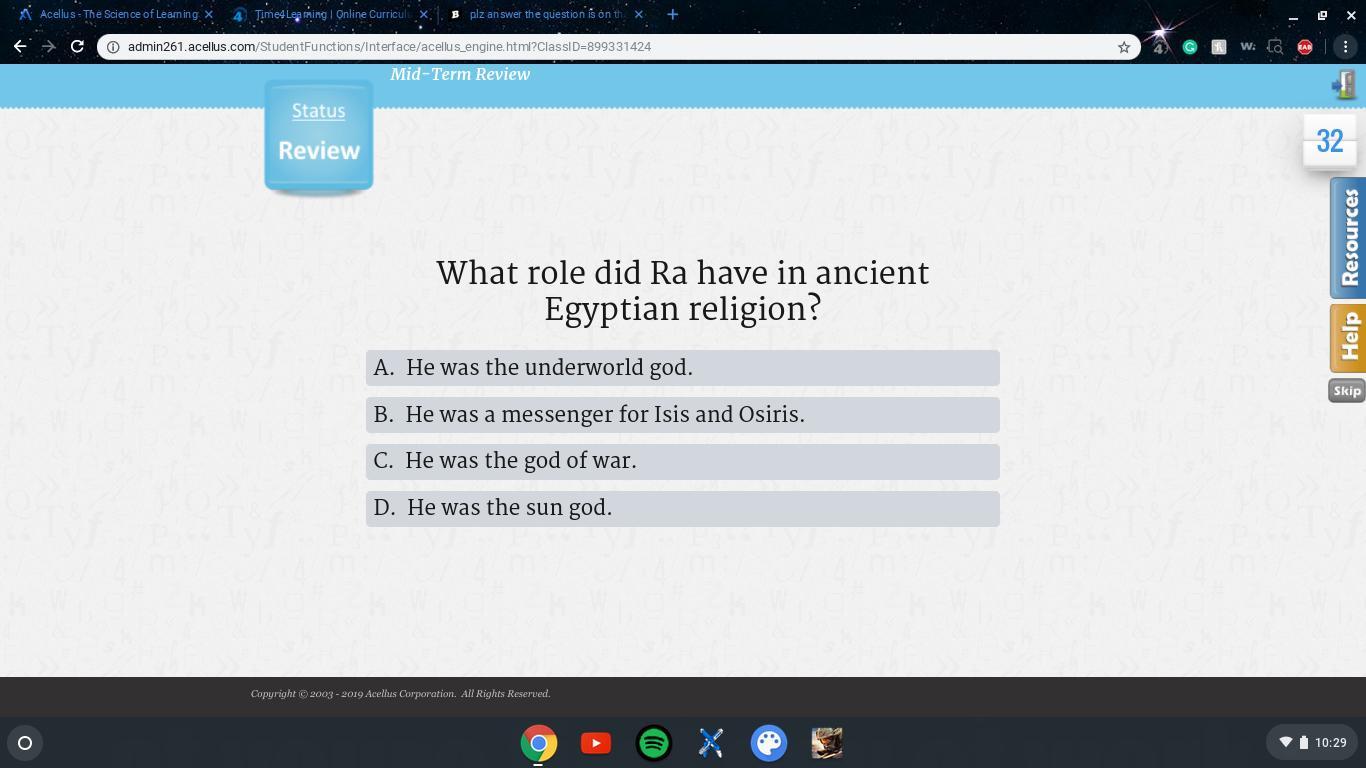Click the Mid-Term Review heading
The image size is (1366, 768).
point(460,75)
